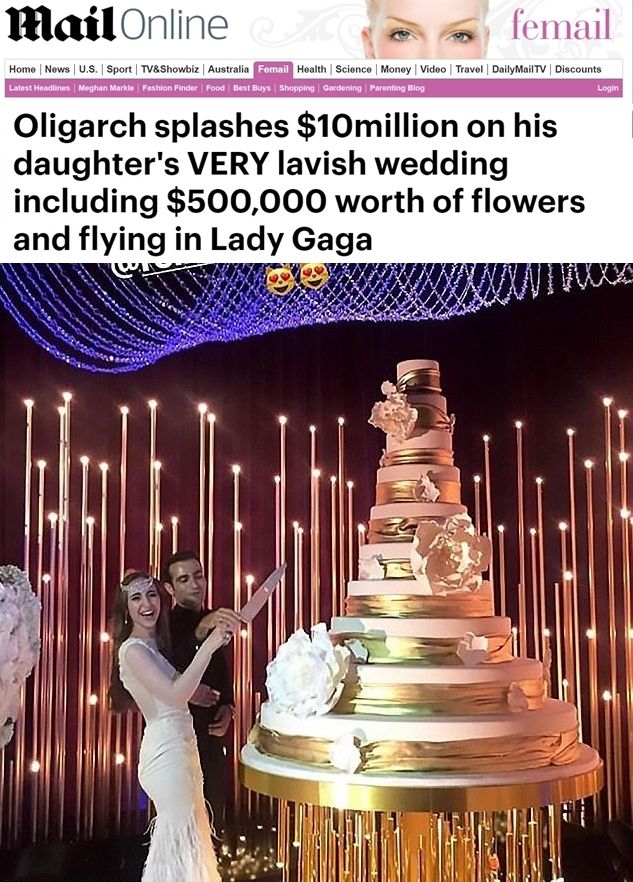Click the MailOnline logo
633x882 pixels.
tap(117, 25)
